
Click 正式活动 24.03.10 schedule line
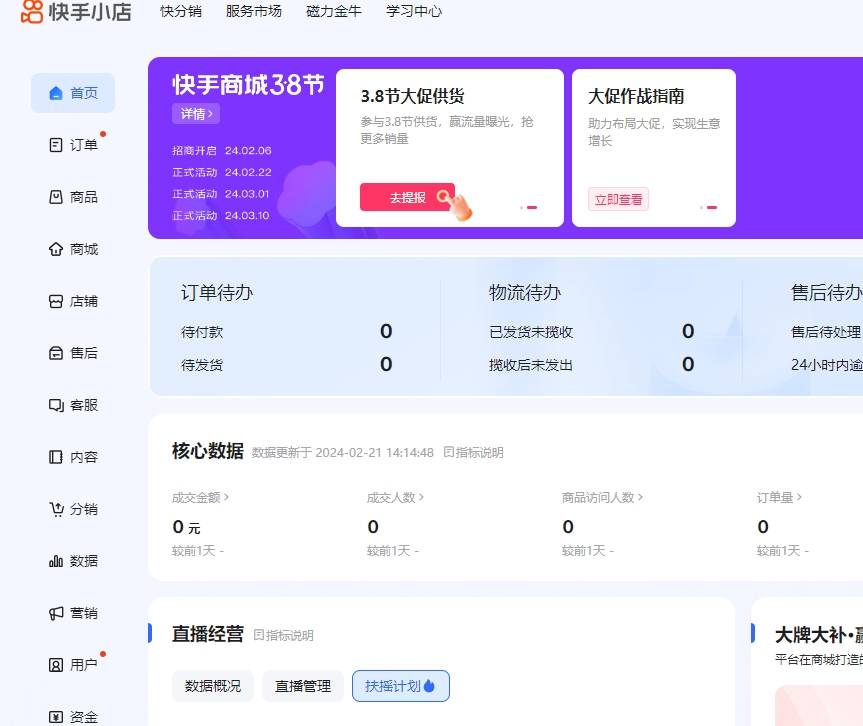(x=221, y=216)
